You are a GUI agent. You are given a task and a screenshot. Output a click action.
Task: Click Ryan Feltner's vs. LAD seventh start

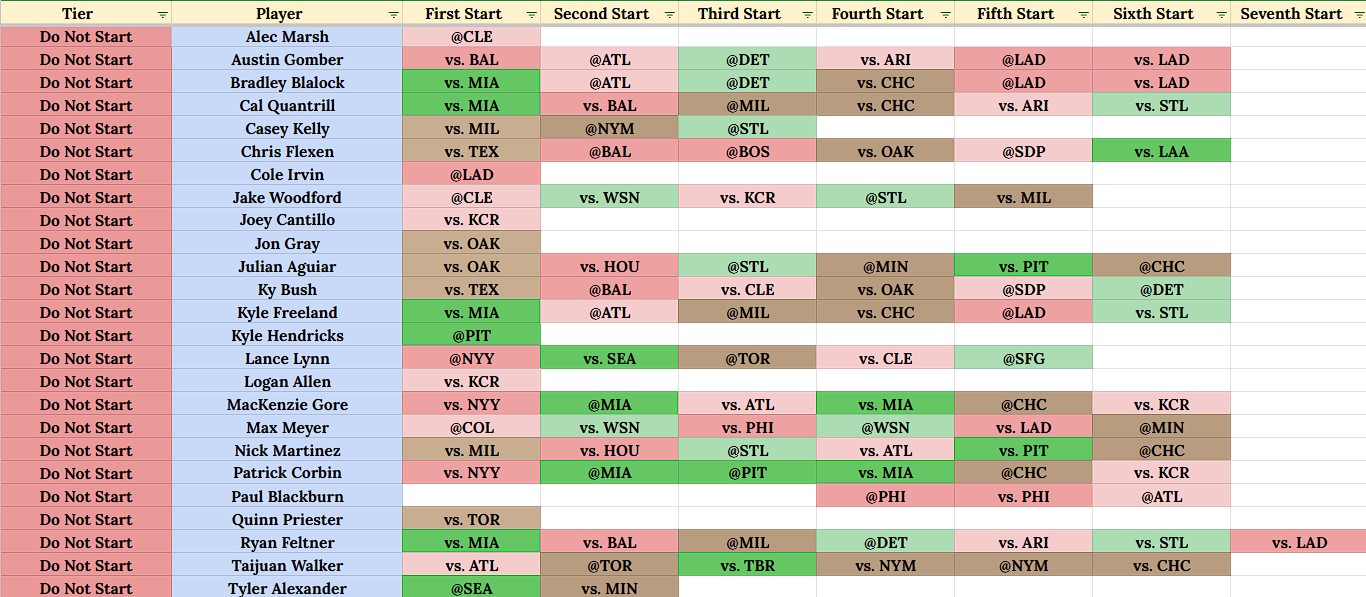coord(1298,543)
